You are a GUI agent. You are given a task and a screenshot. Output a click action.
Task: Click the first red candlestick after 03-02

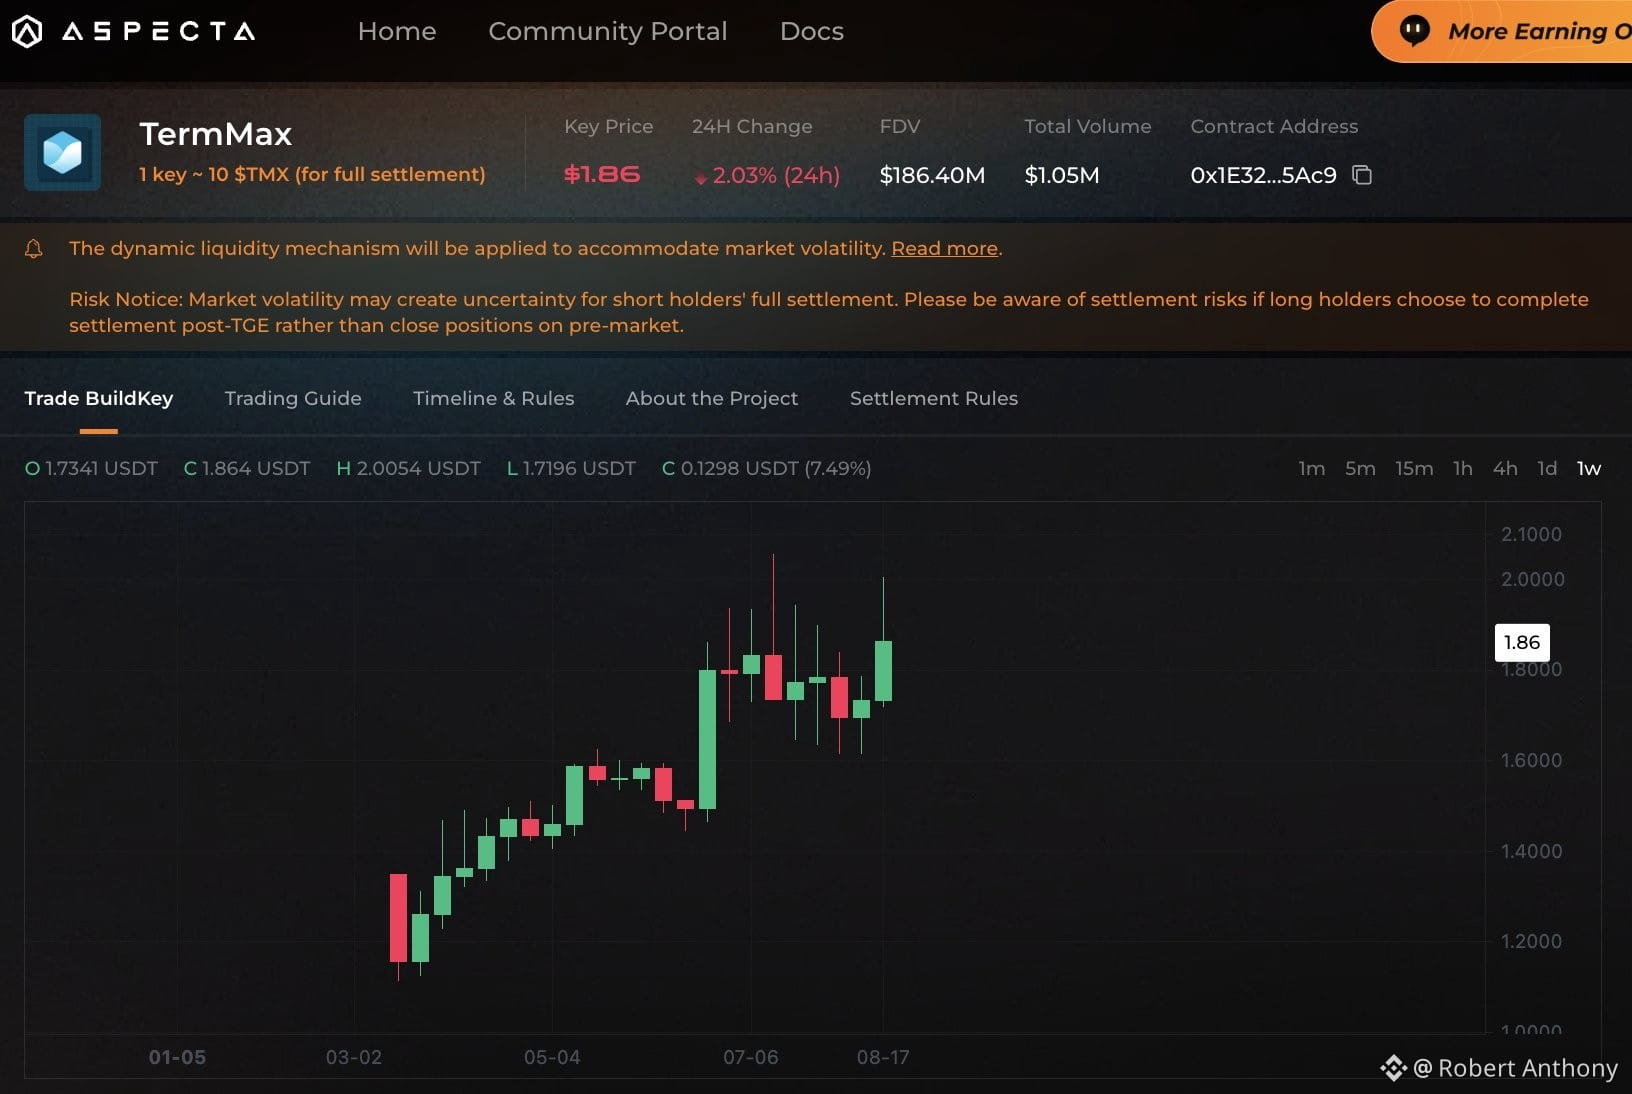coord(398,918)
